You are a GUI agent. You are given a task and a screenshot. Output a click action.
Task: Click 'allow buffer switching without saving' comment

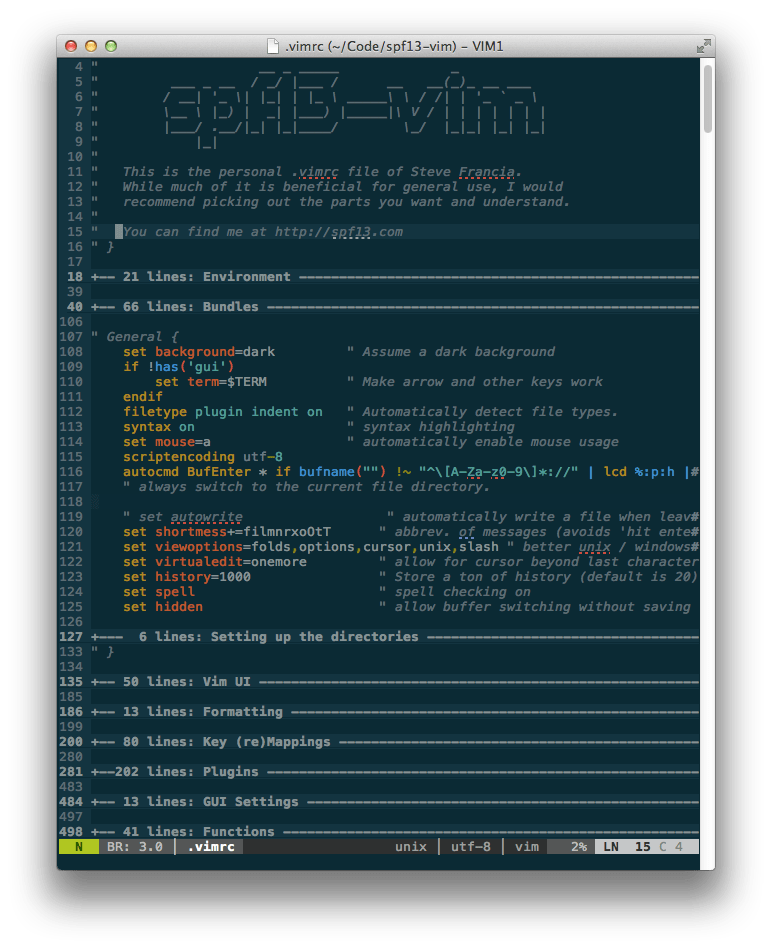[543, 606]
